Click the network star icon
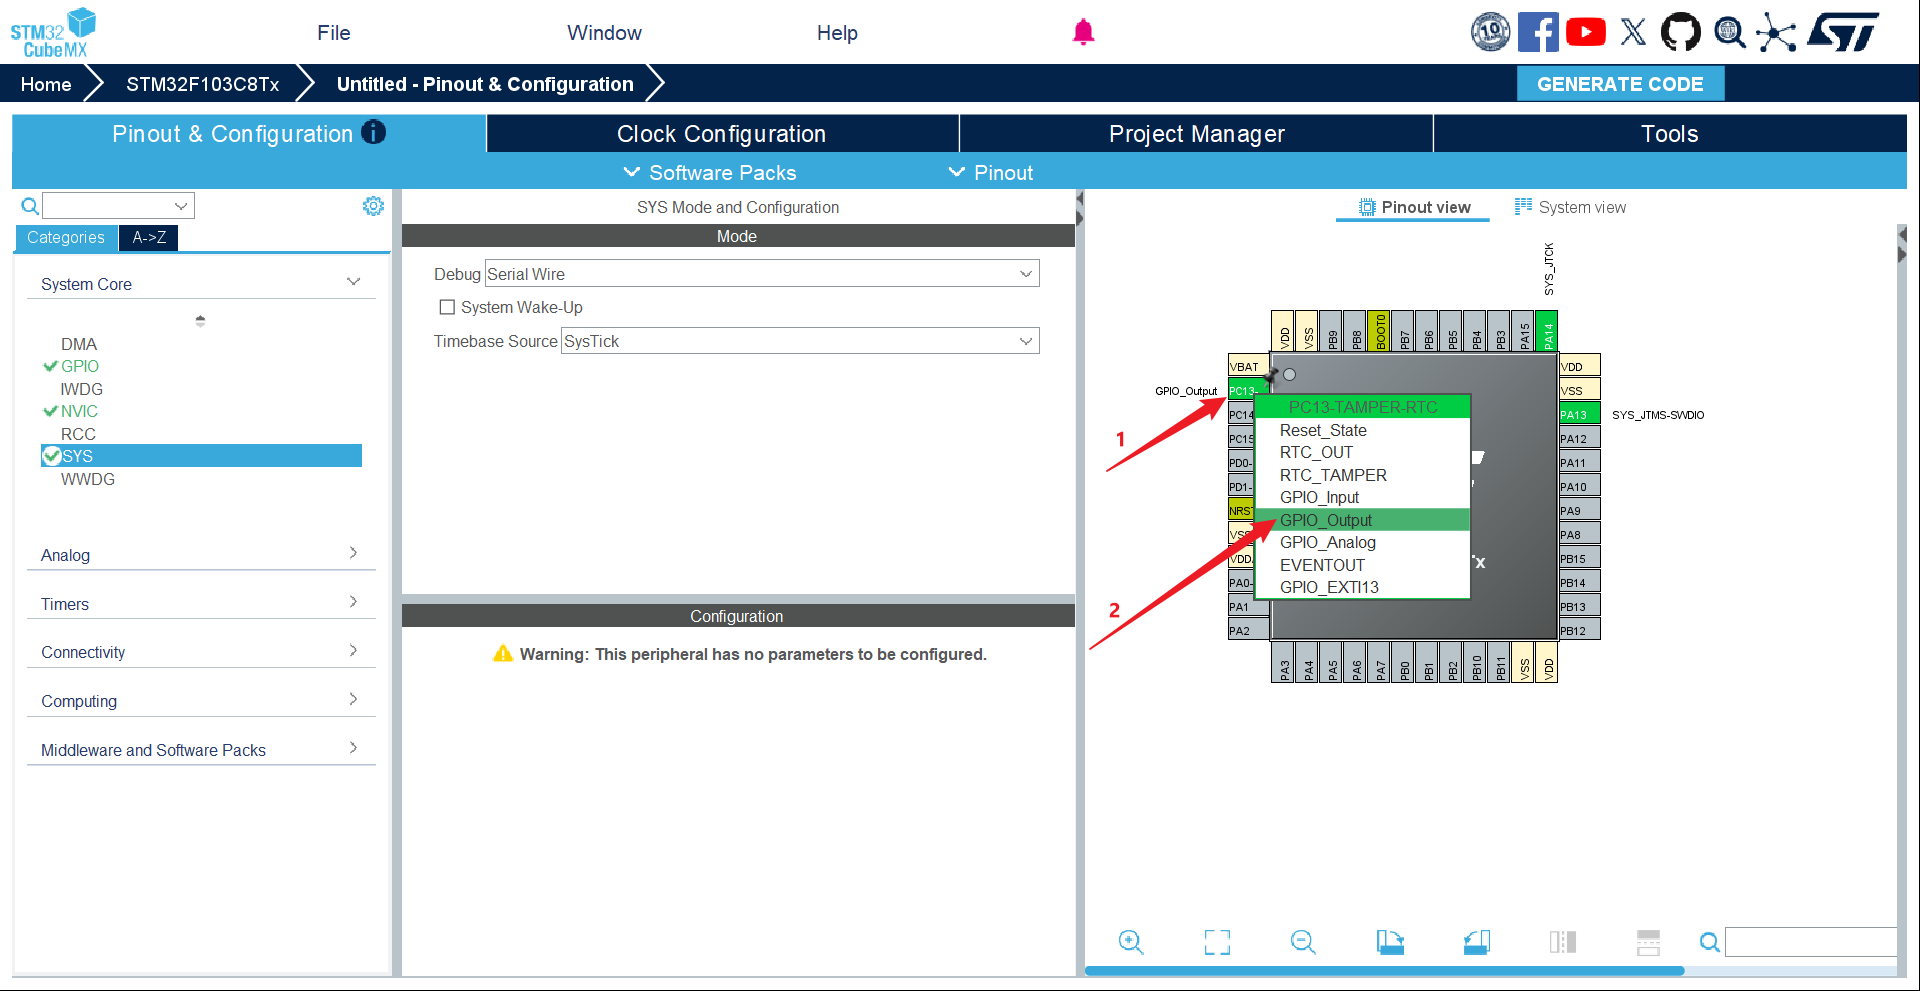 [1776, 32]
